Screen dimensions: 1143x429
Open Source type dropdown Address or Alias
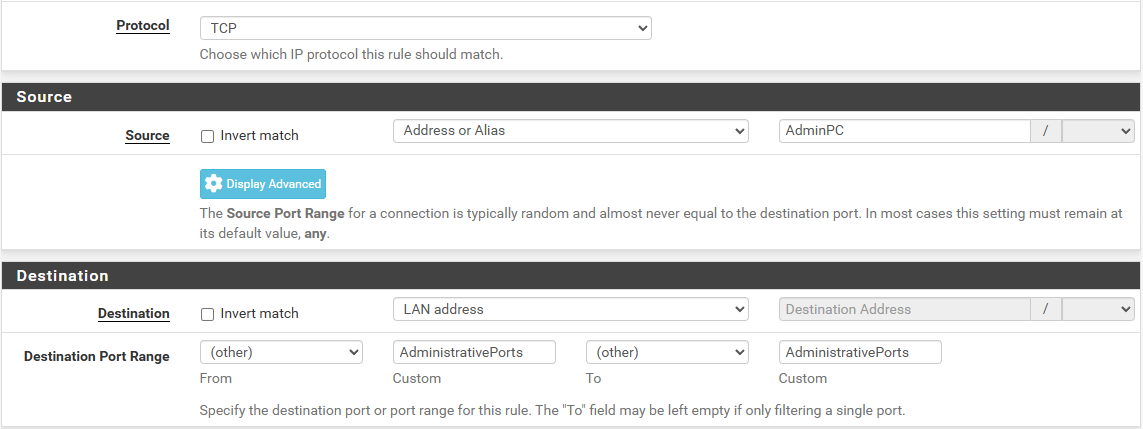[x=571, y=131]
